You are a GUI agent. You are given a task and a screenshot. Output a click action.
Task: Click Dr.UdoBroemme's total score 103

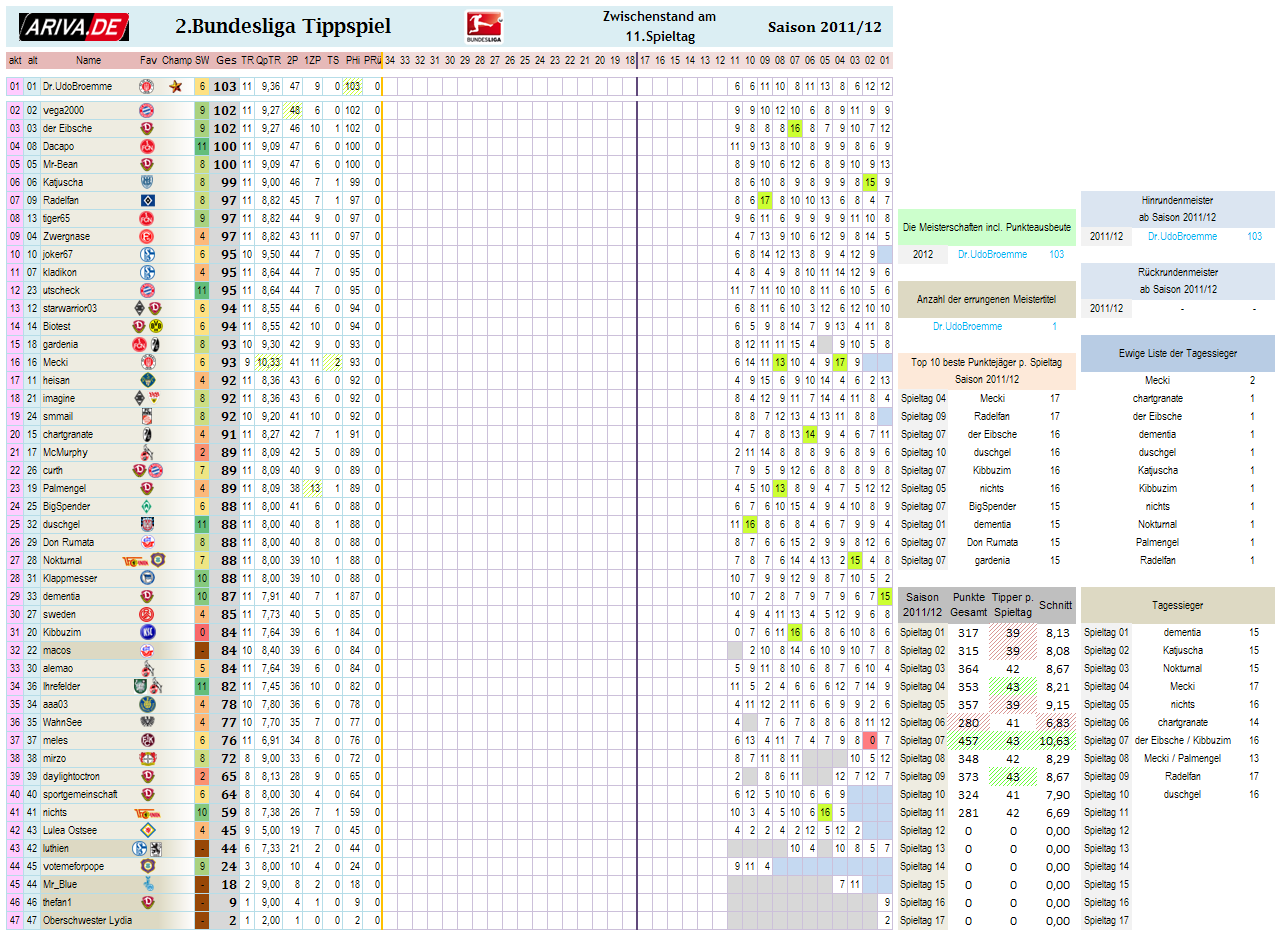226,87
